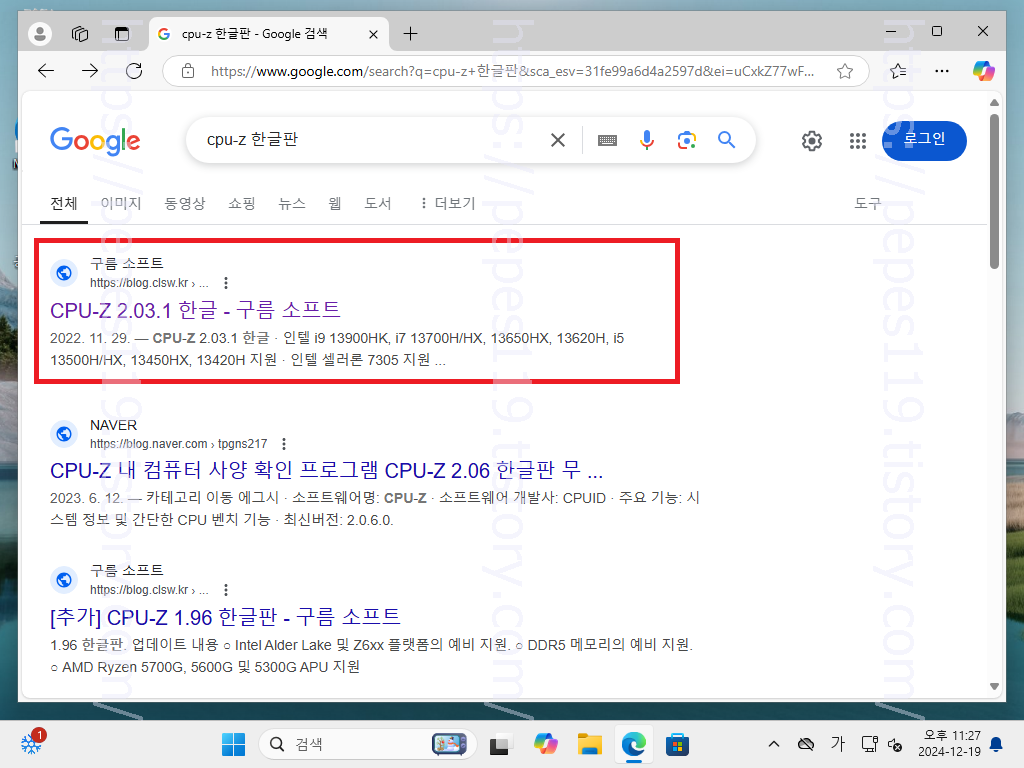
Task: Open the taskbar clock showing 오후 11:27
Action: tap(950, 744)
